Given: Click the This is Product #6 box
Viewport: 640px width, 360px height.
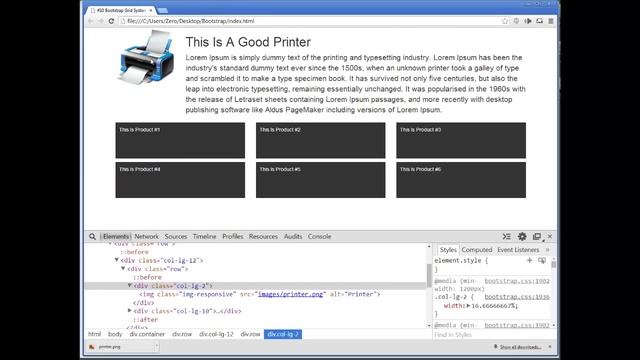Looking at the screenshot, I should click(461, 180).
